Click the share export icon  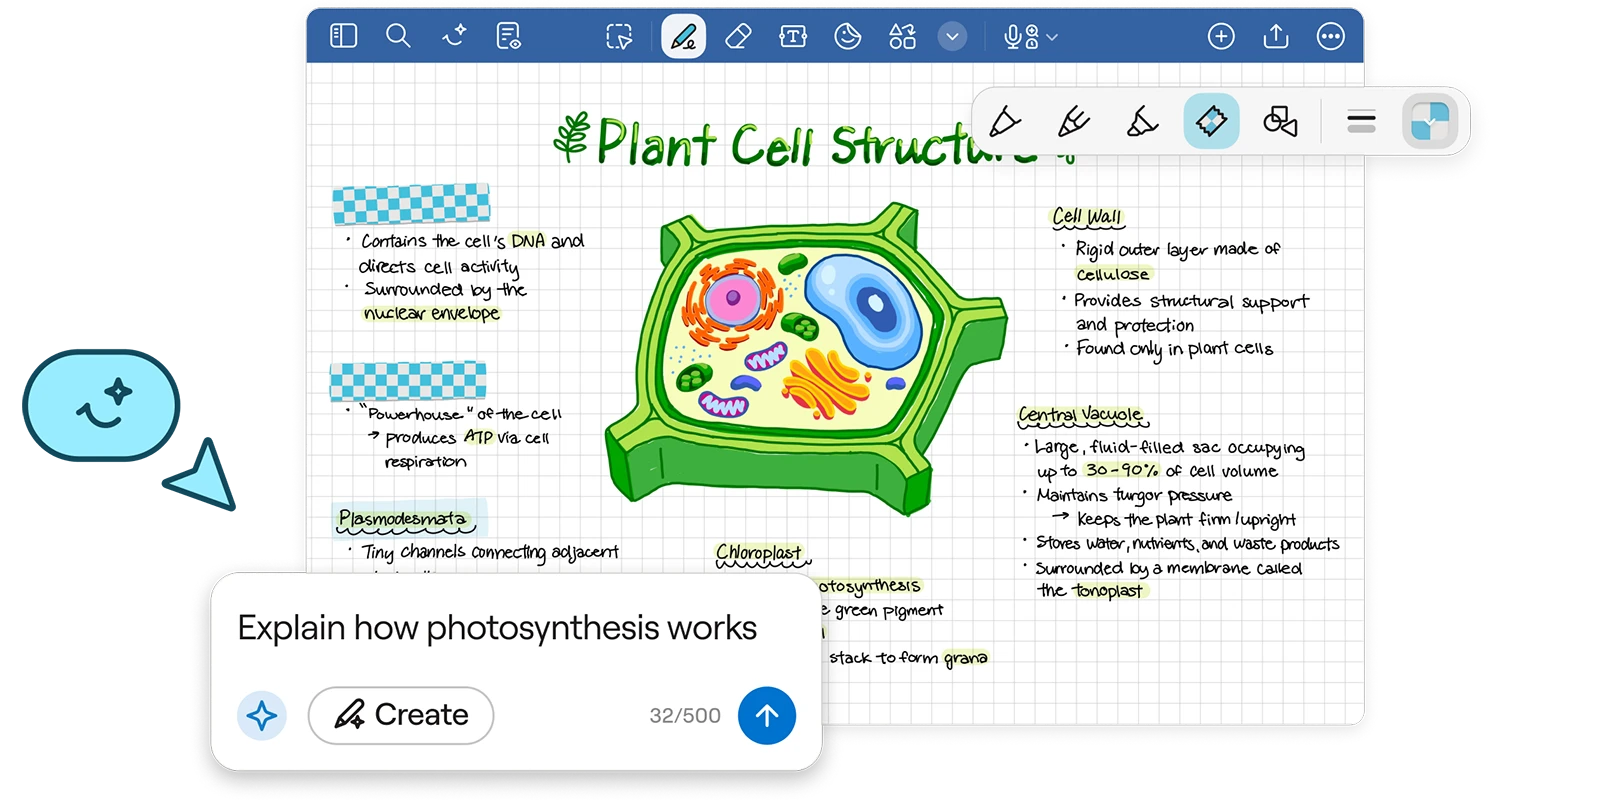click(1276, 37)
